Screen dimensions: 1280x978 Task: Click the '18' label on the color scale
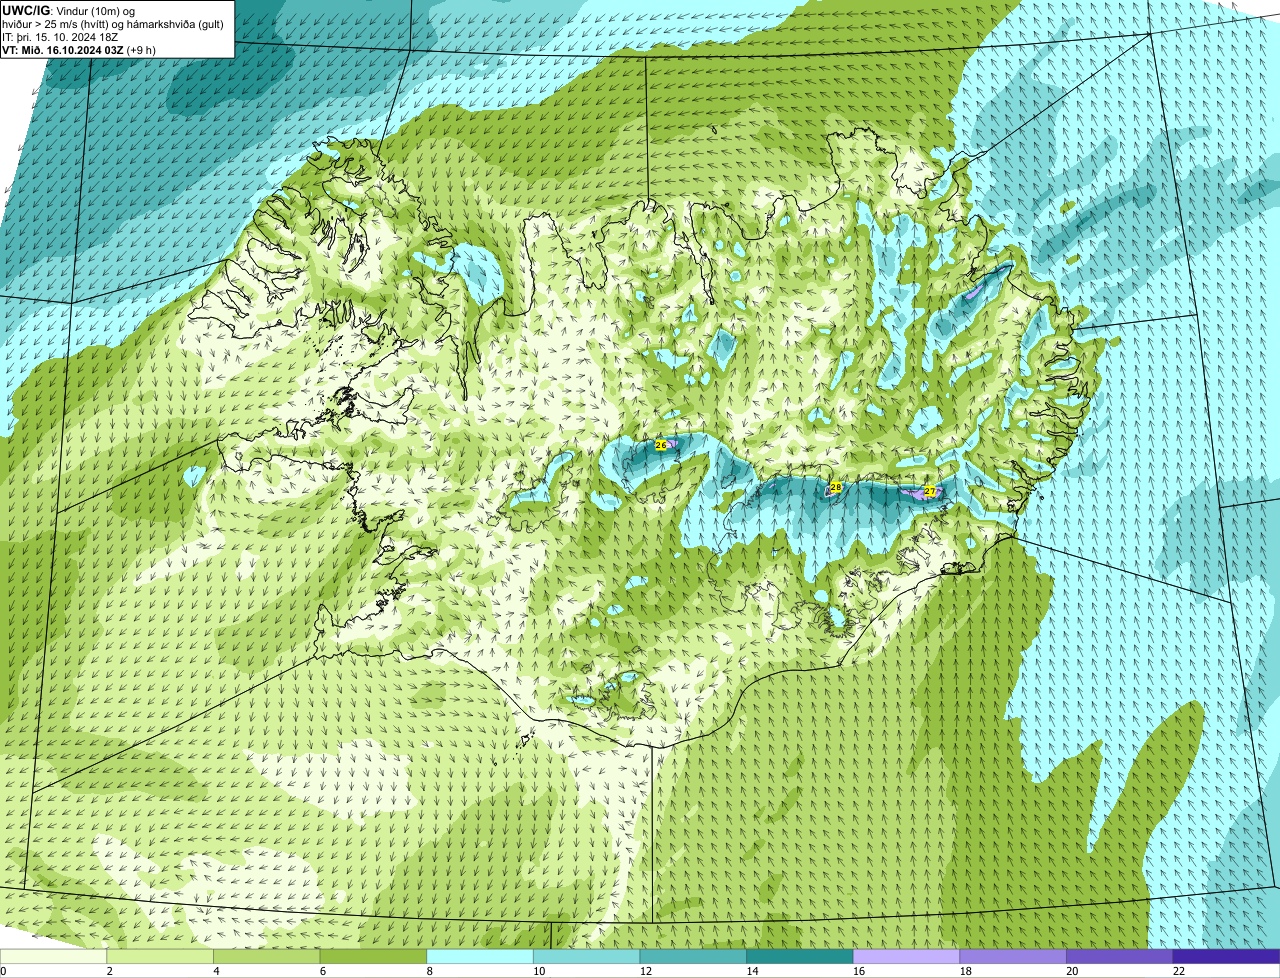(966, 971)
